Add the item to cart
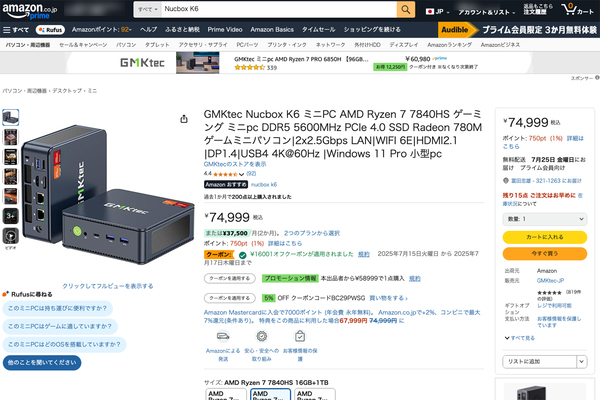Image resolution: width=600 pixels, height=400 pixels. pyautogui.click(x=545, y=237)
